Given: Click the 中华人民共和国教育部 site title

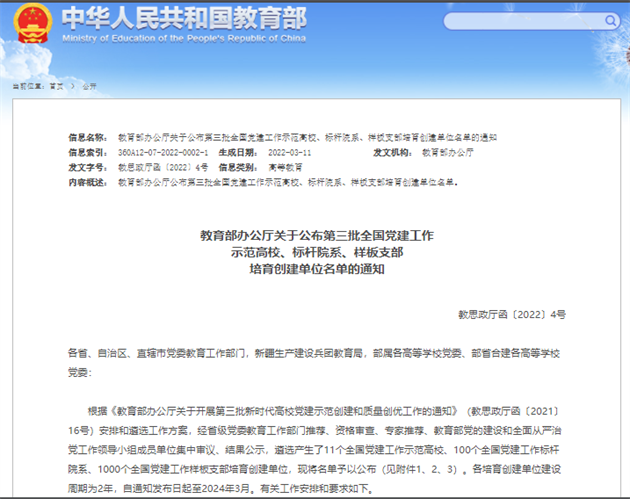Looking at the screenshot, I should [184, 18].
